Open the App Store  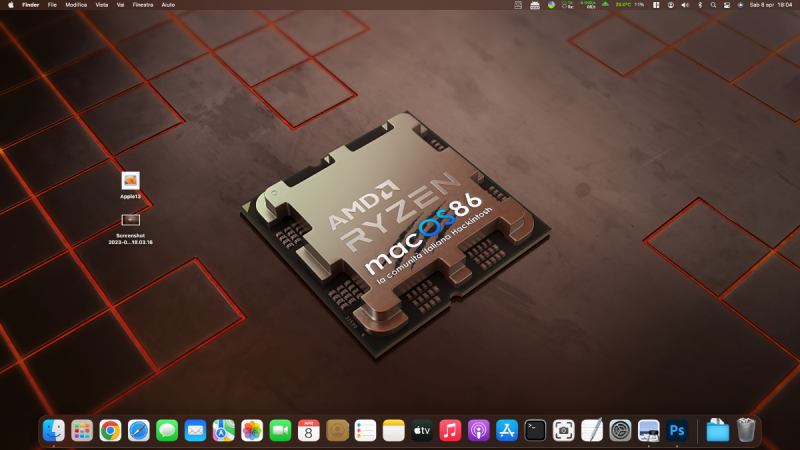(x=507, y=431)
